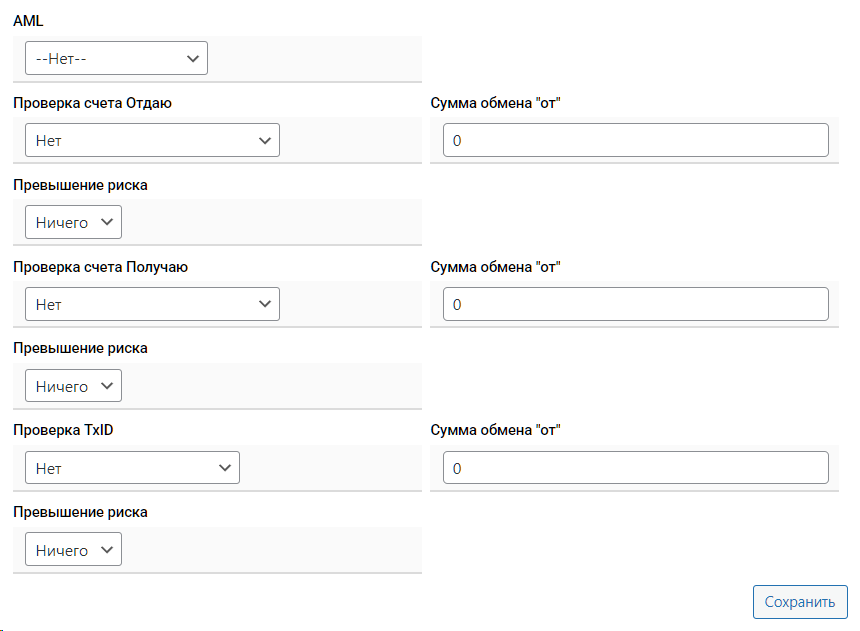
Task: Click Превышение риска label under Проверка счета Отдаю
Action: tap(80, 185)
